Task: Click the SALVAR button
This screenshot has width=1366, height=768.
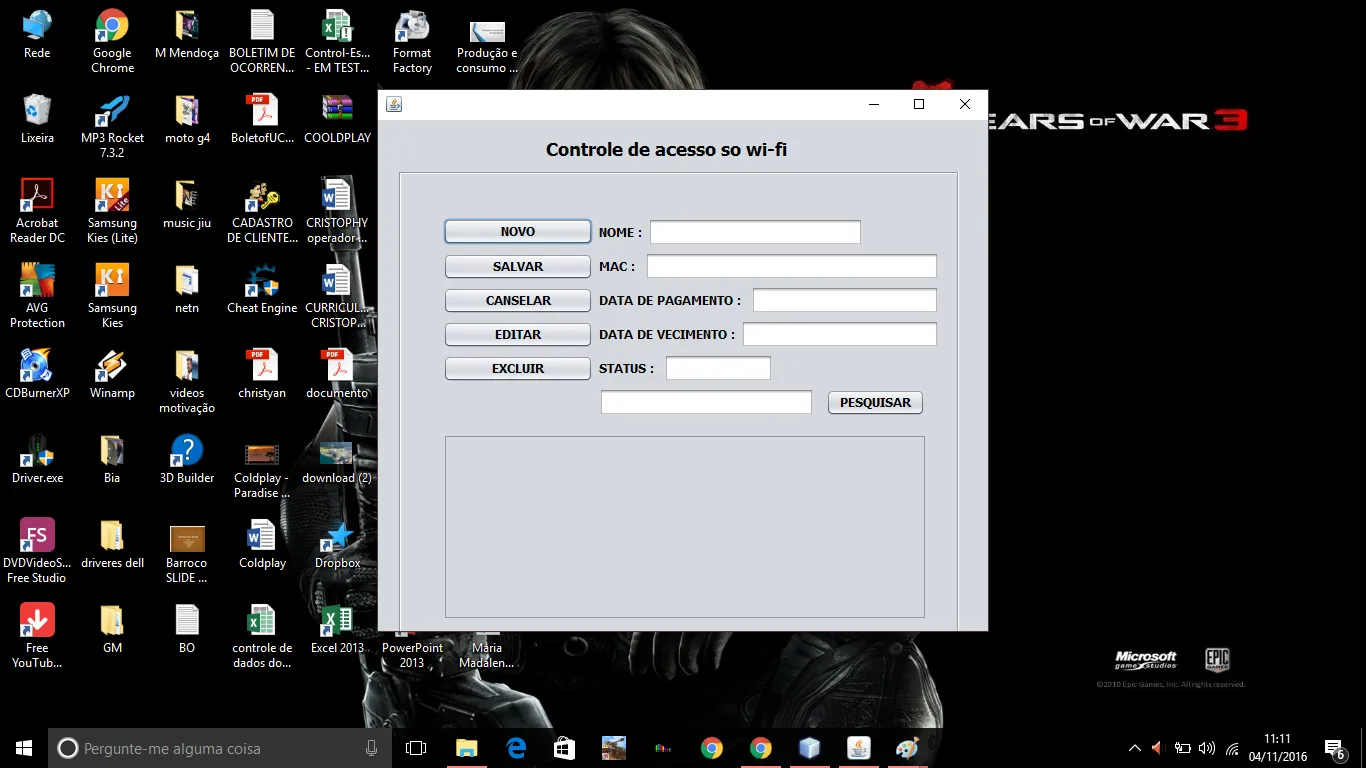Action: pos(518,267)
